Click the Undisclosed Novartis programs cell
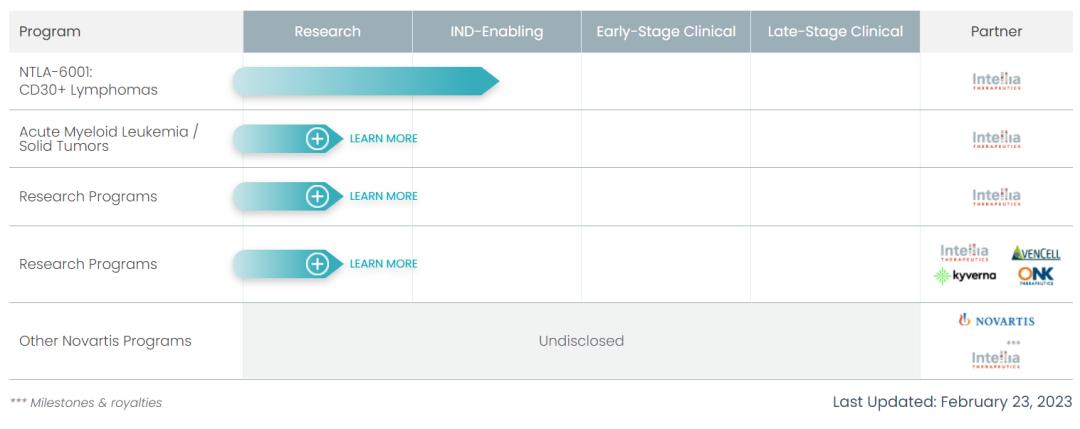The width and height of the screenshot is (1080, 429). (x=581, y=341)
